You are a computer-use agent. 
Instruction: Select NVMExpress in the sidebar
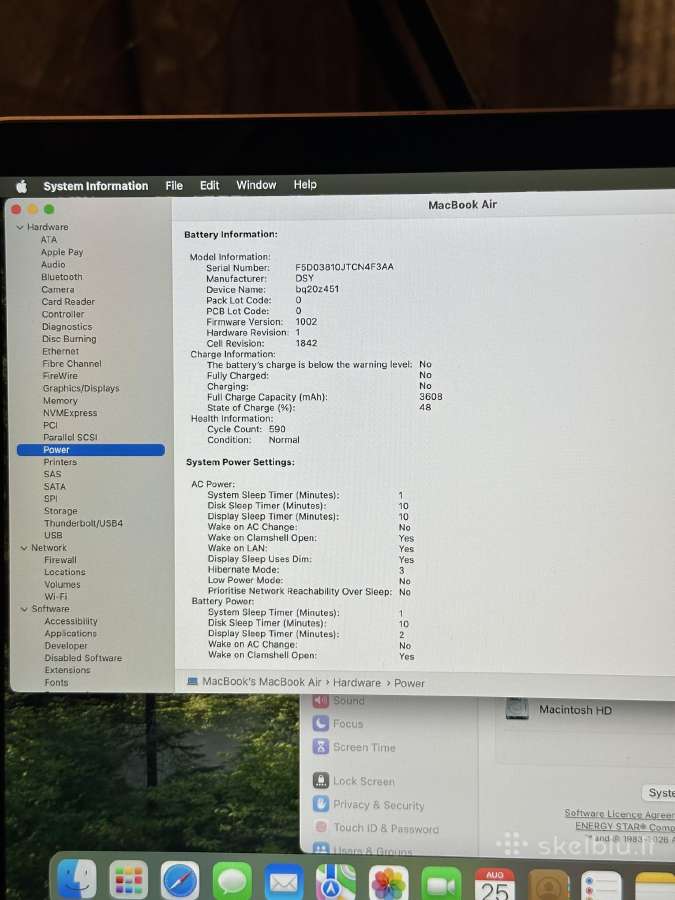(70, 413)
